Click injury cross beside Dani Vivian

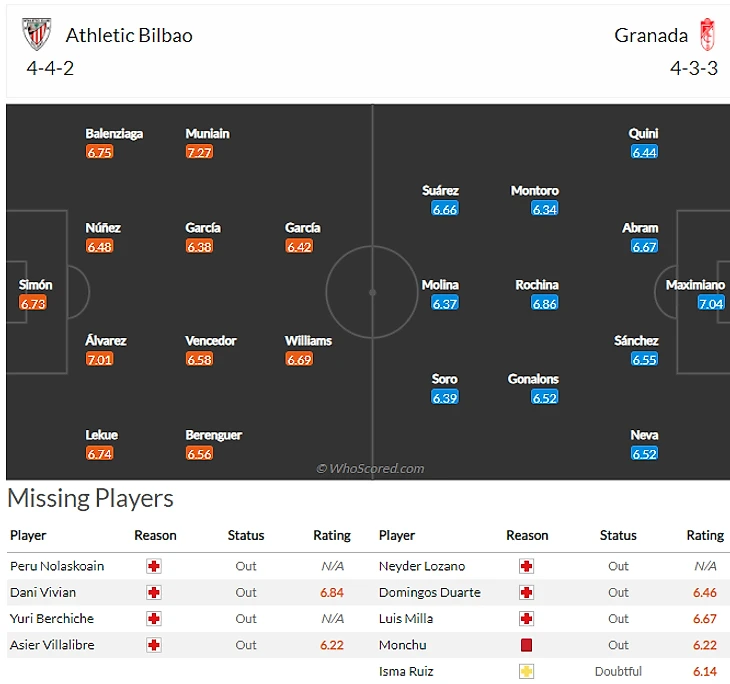[154, 592]
